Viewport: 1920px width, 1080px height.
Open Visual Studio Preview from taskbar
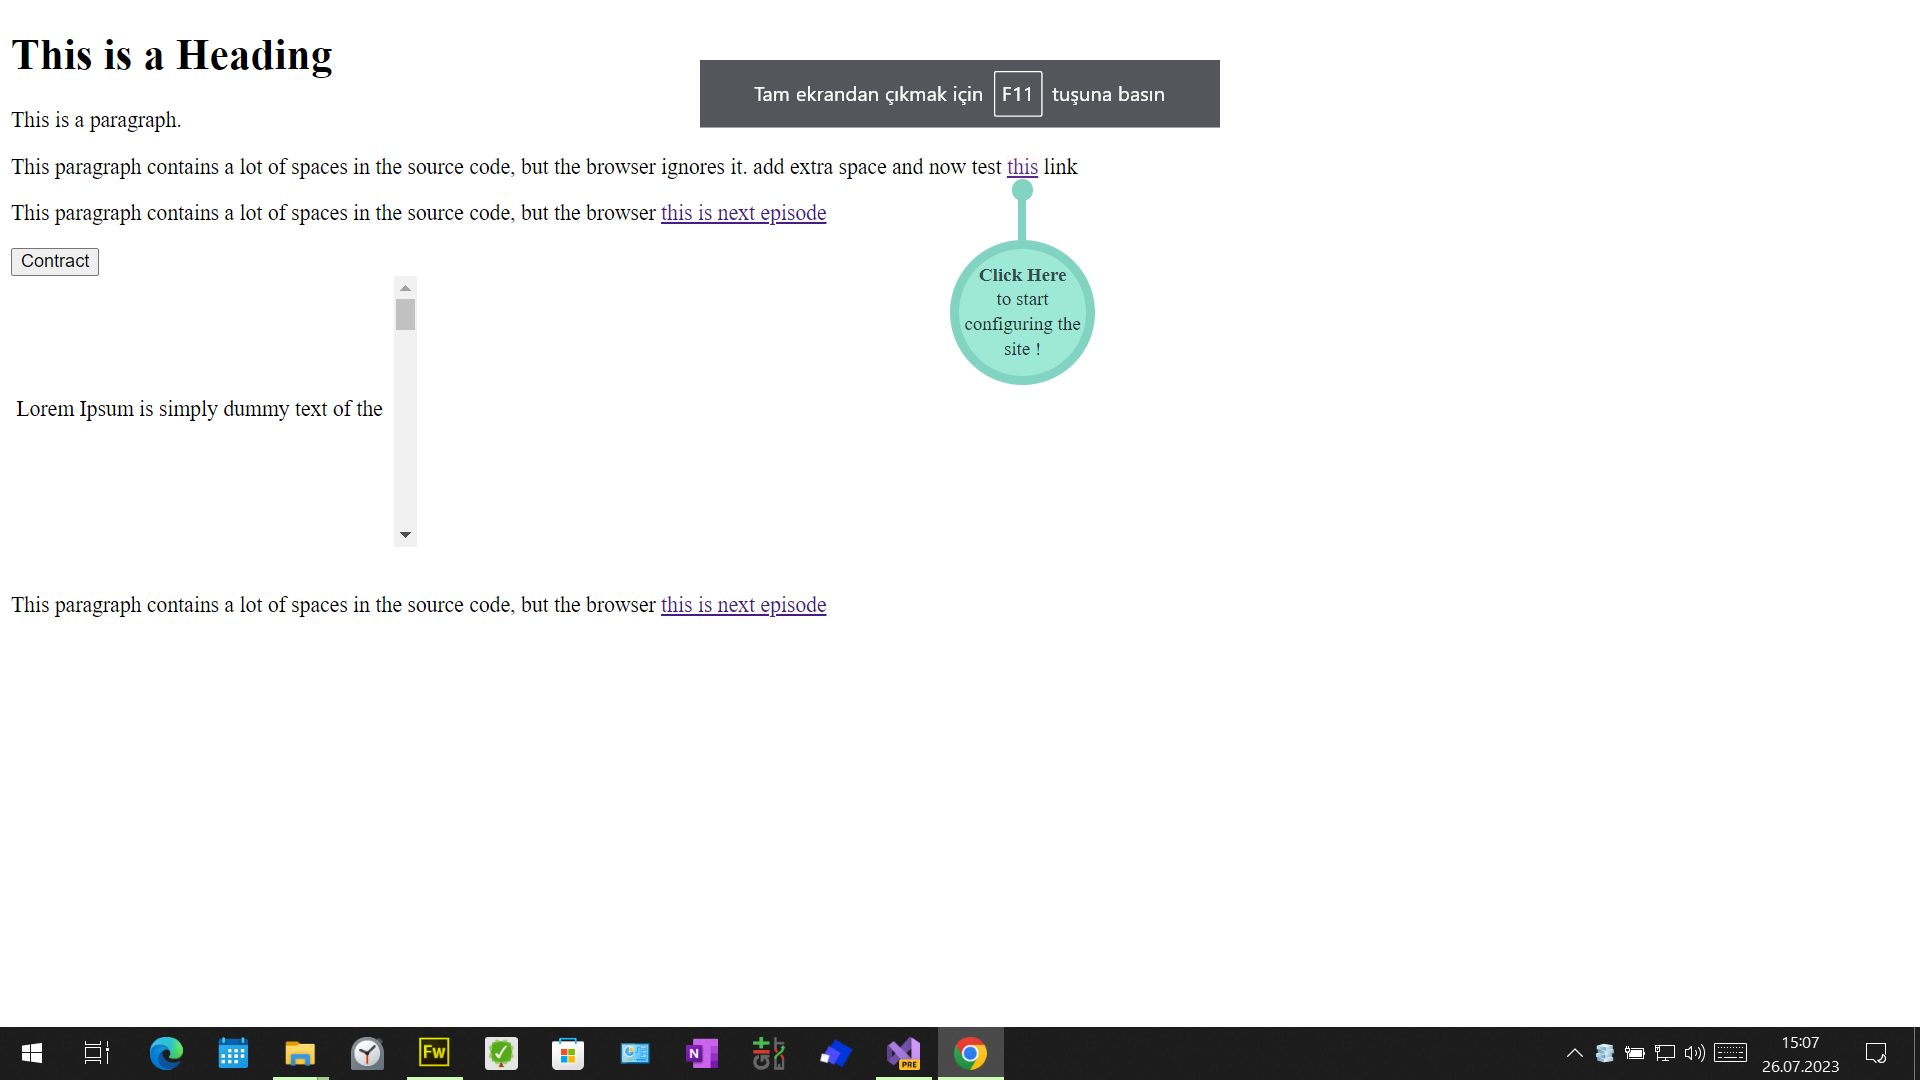coord(903,1053)
